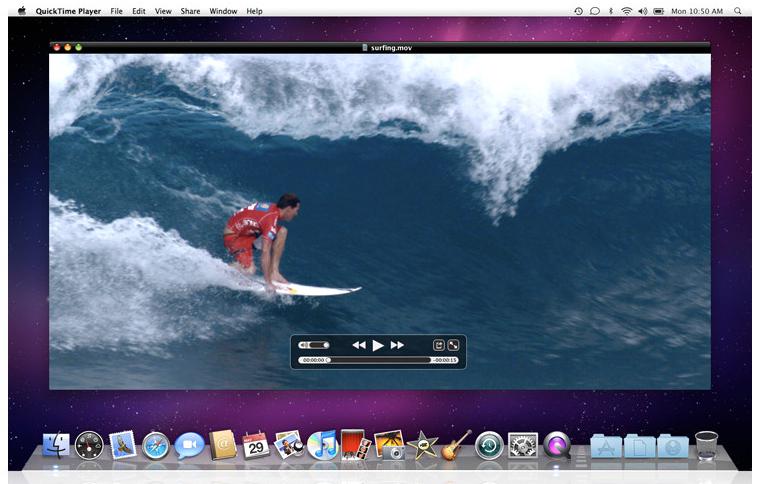
Task: Fast forward the surfing video
Action: click(x=397, y=345)
